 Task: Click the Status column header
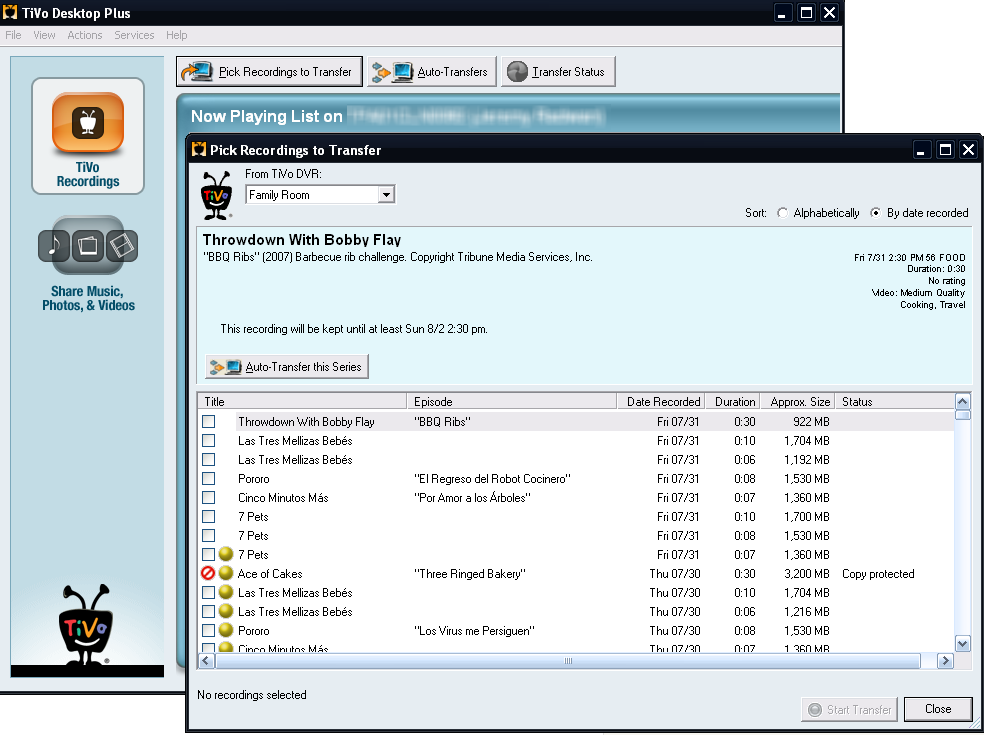(895, 401)
